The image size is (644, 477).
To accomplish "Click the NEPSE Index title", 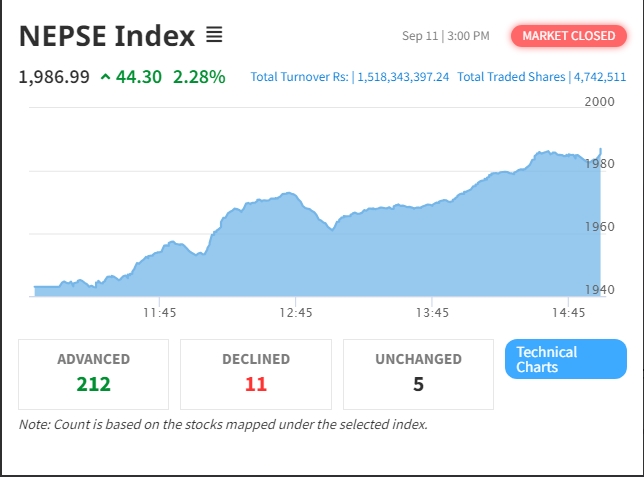I will pos(107,36).
